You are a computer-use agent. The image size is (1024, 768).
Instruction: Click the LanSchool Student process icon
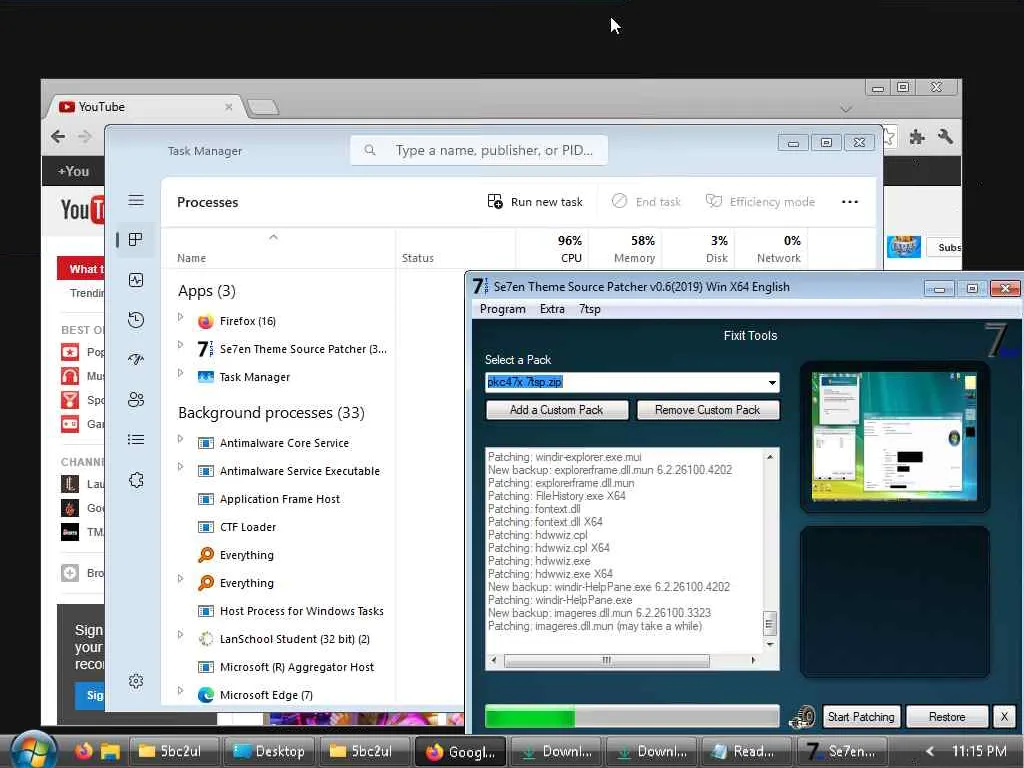point(206,639)
